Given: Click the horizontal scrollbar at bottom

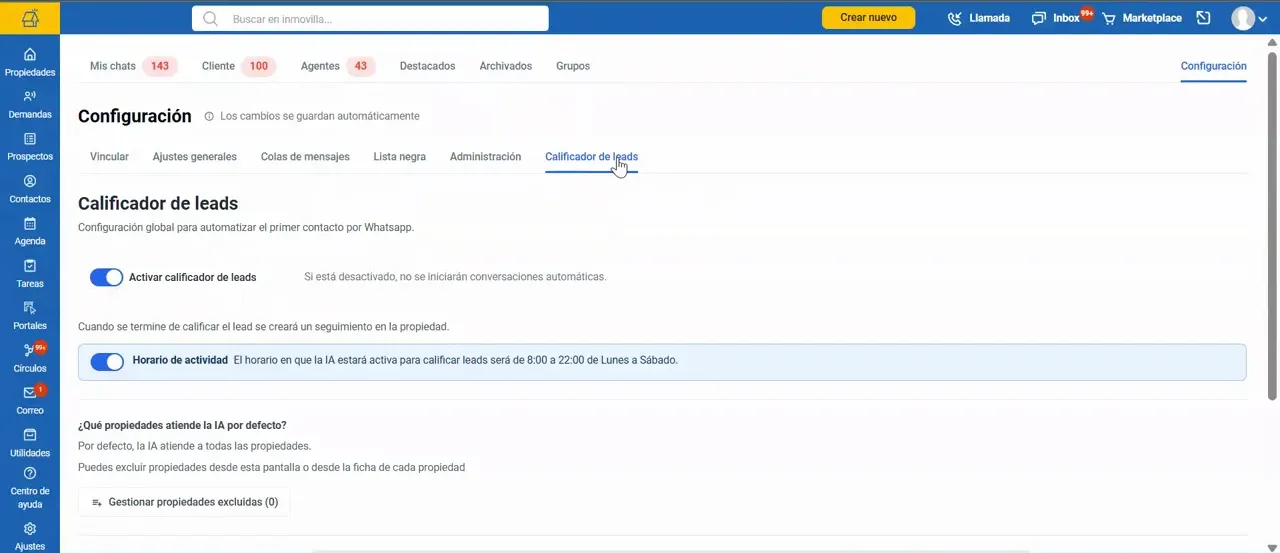Looking at the screenshot, I should tap(670, 551).
